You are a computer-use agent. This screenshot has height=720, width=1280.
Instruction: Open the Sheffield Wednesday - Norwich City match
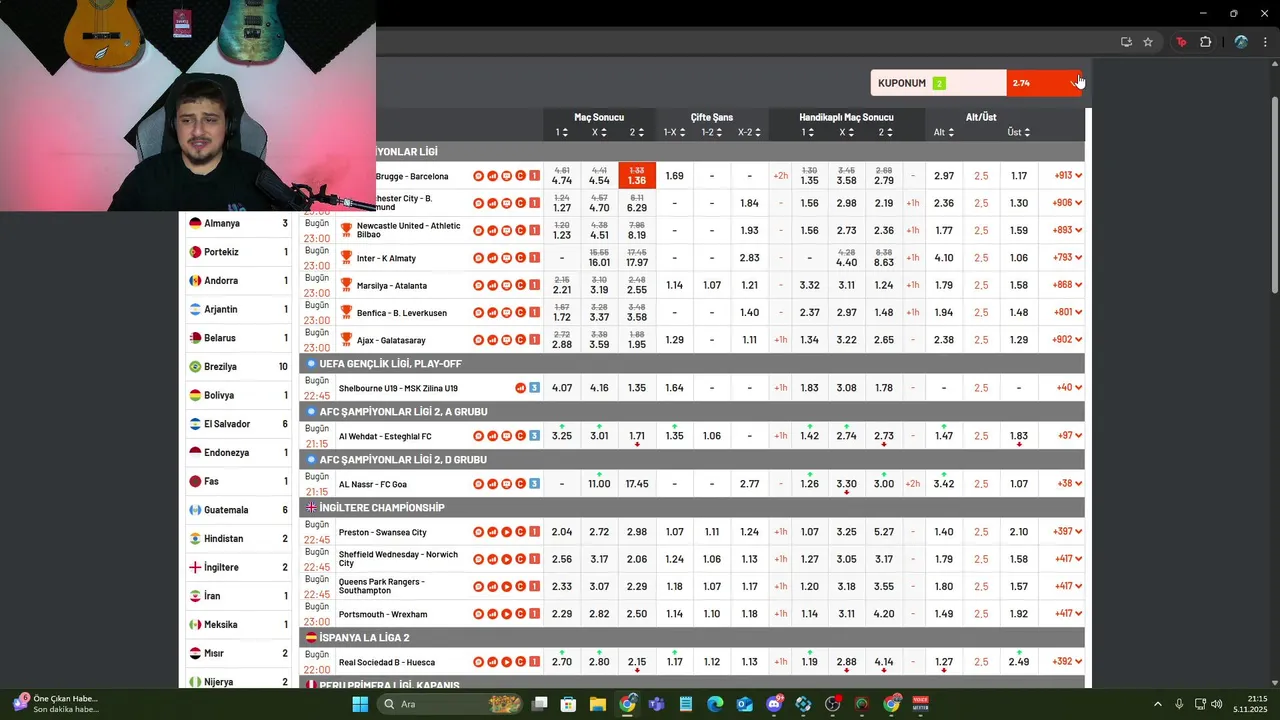point(398,559)
